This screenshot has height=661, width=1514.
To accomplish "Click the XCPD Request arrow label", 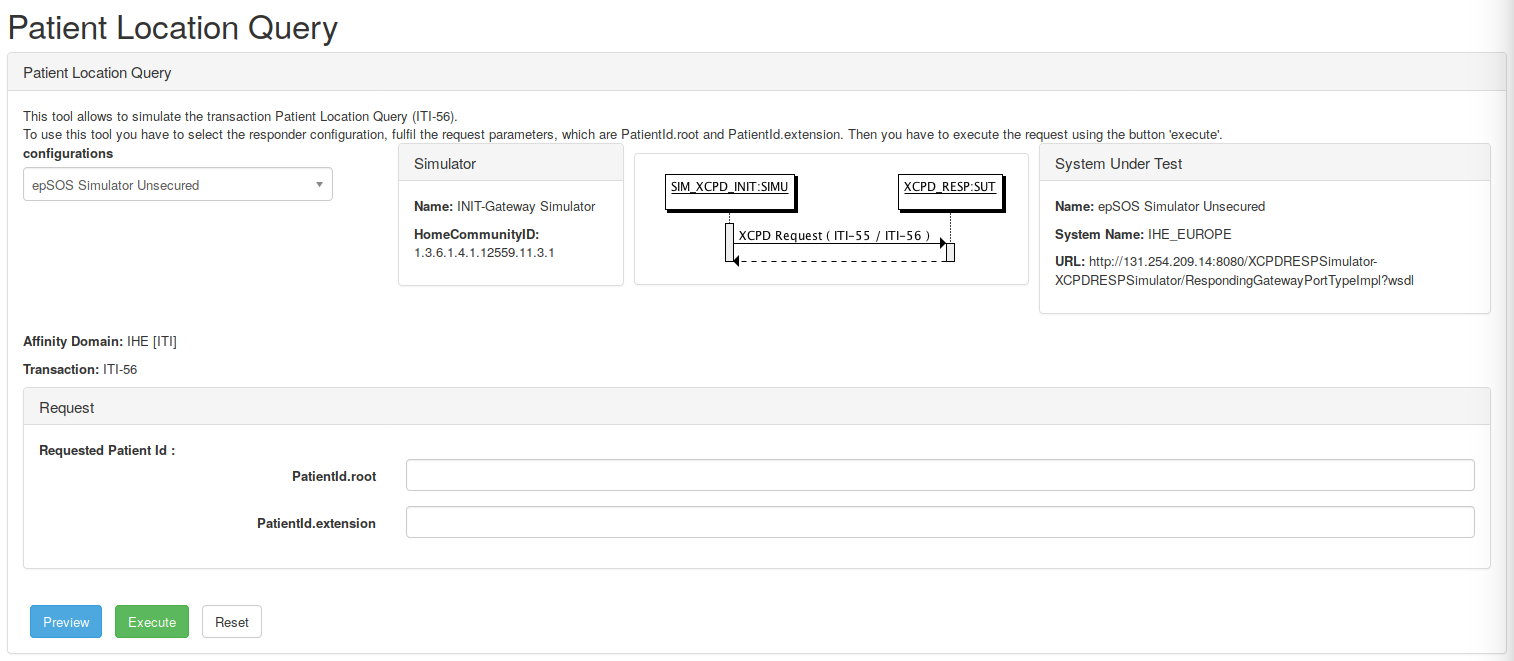I will 834,236.
